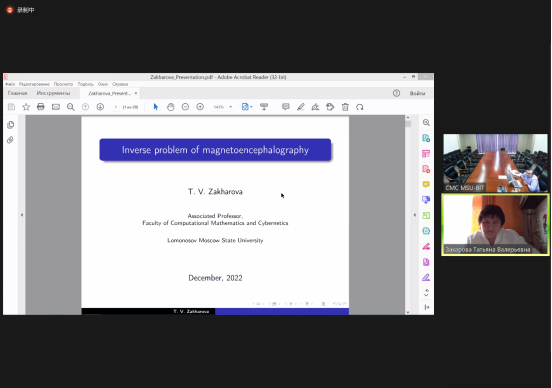Expand the left navigation pane arrow
Viewport: 552px width, 388px height.
coord(22,215)
